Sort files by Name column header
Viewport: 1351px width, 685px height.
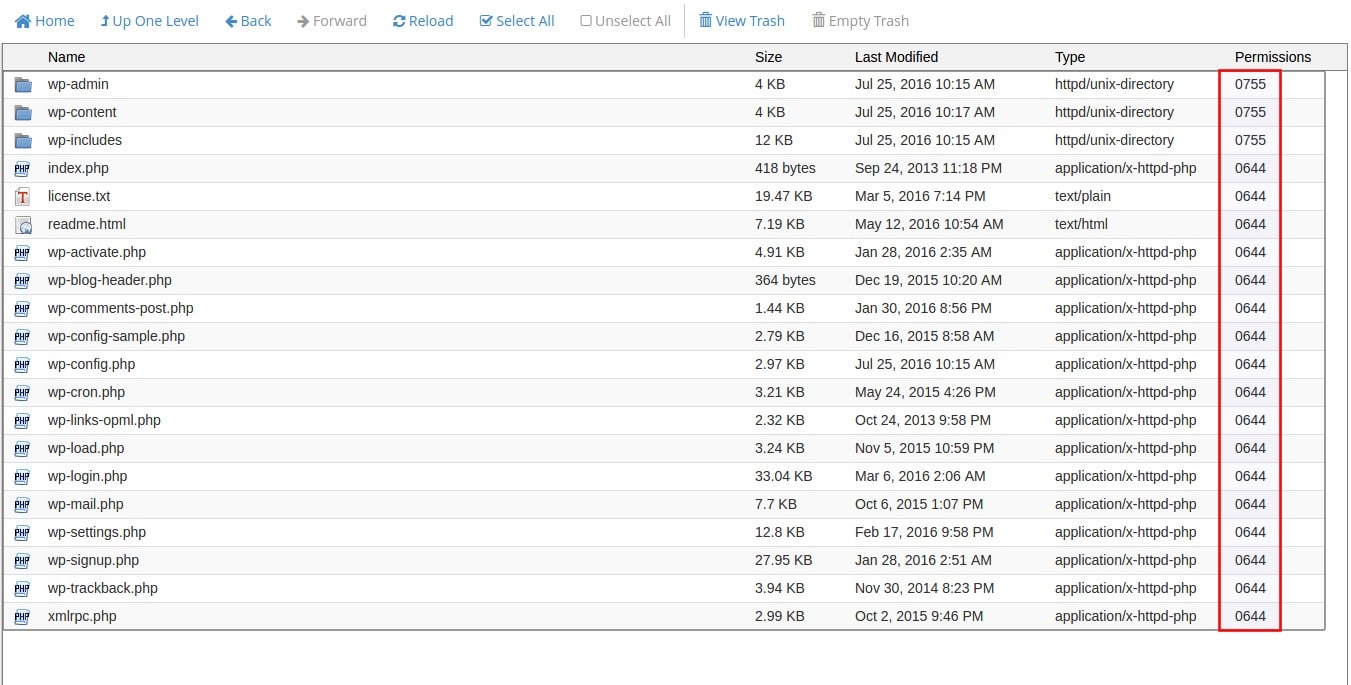coord(66,57)
